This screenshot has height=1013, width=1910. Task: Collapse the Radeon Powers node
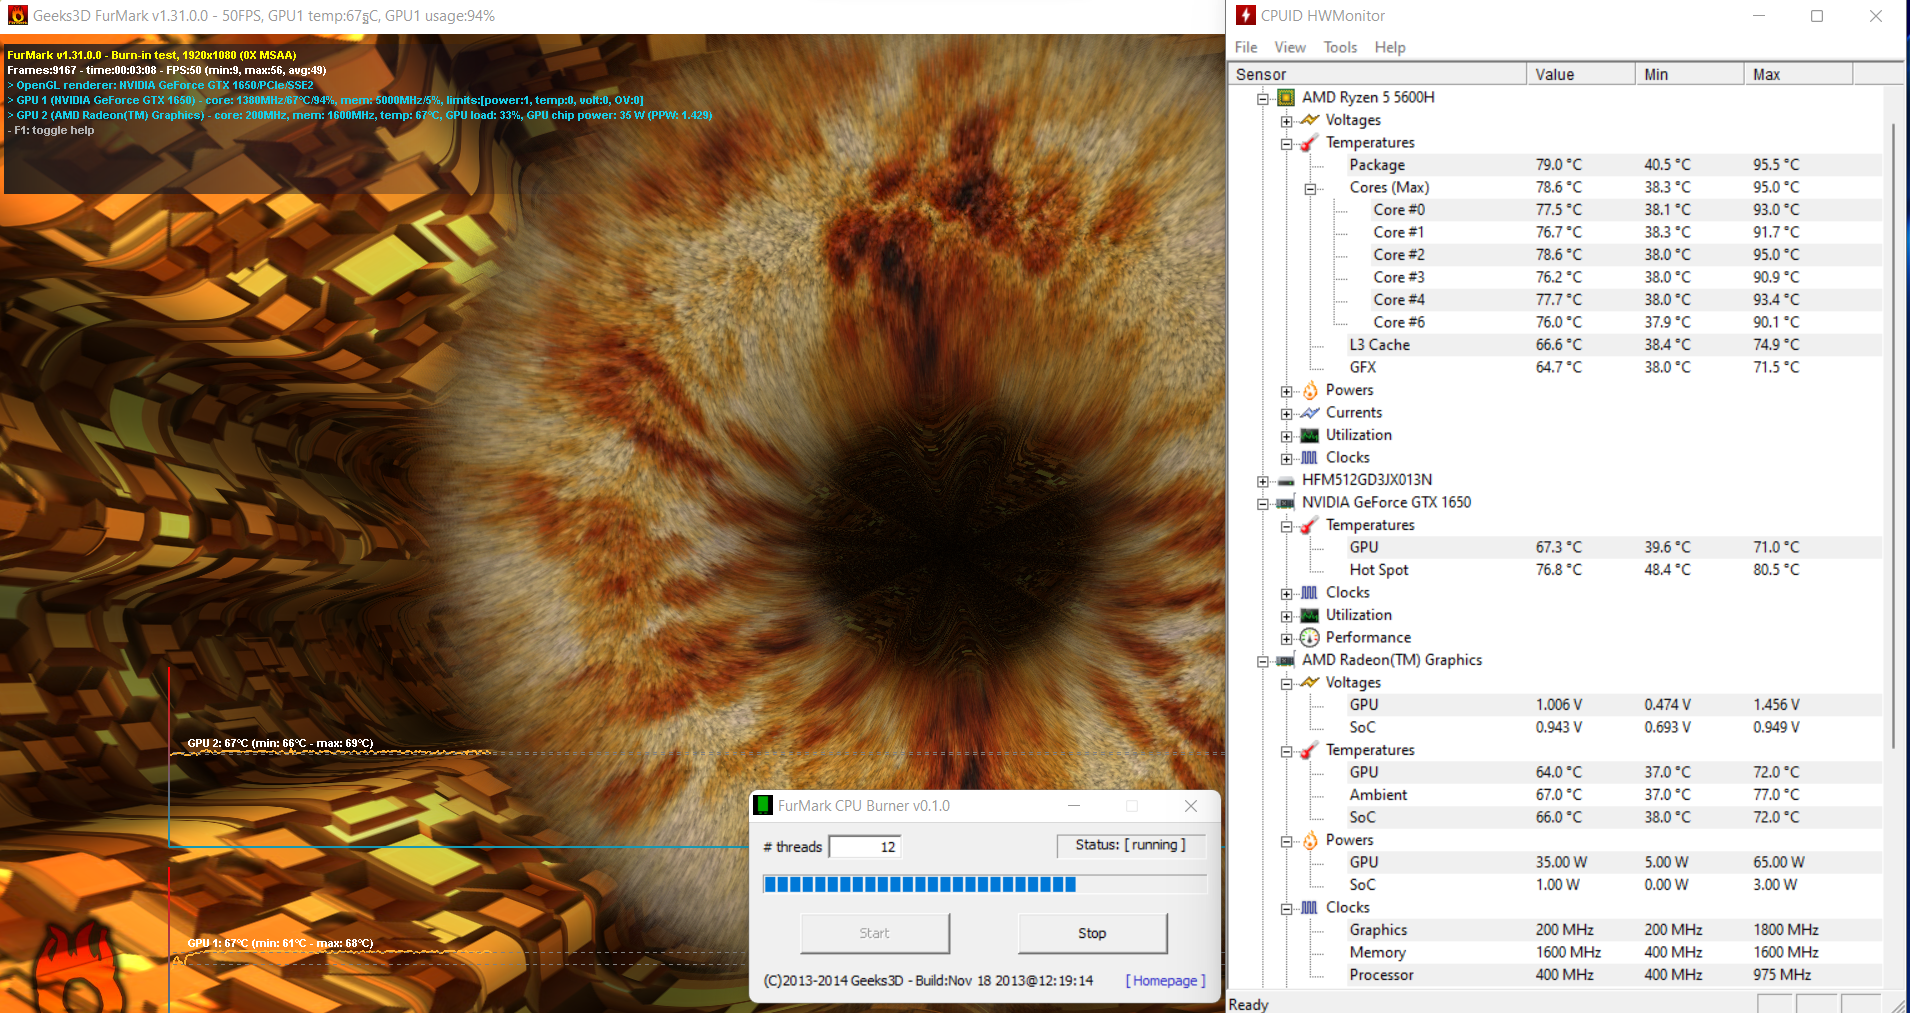(1287, 841)
